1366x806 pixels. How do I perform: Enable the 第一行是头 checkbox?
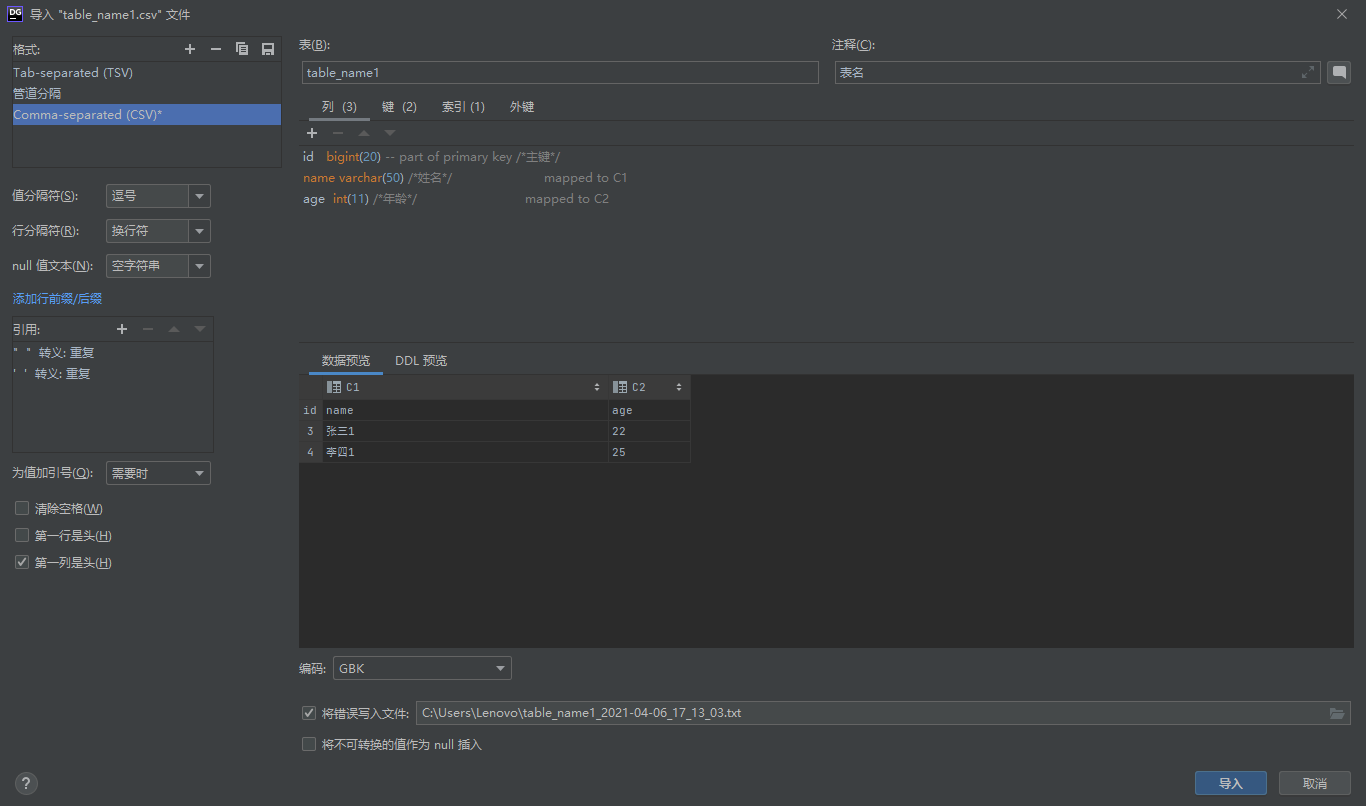[21, 535]
